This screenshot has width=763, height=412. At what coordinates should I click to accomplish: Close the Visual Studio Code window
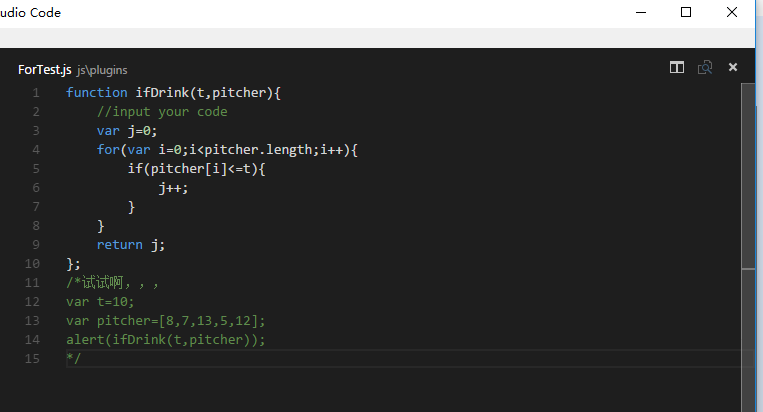732,12
